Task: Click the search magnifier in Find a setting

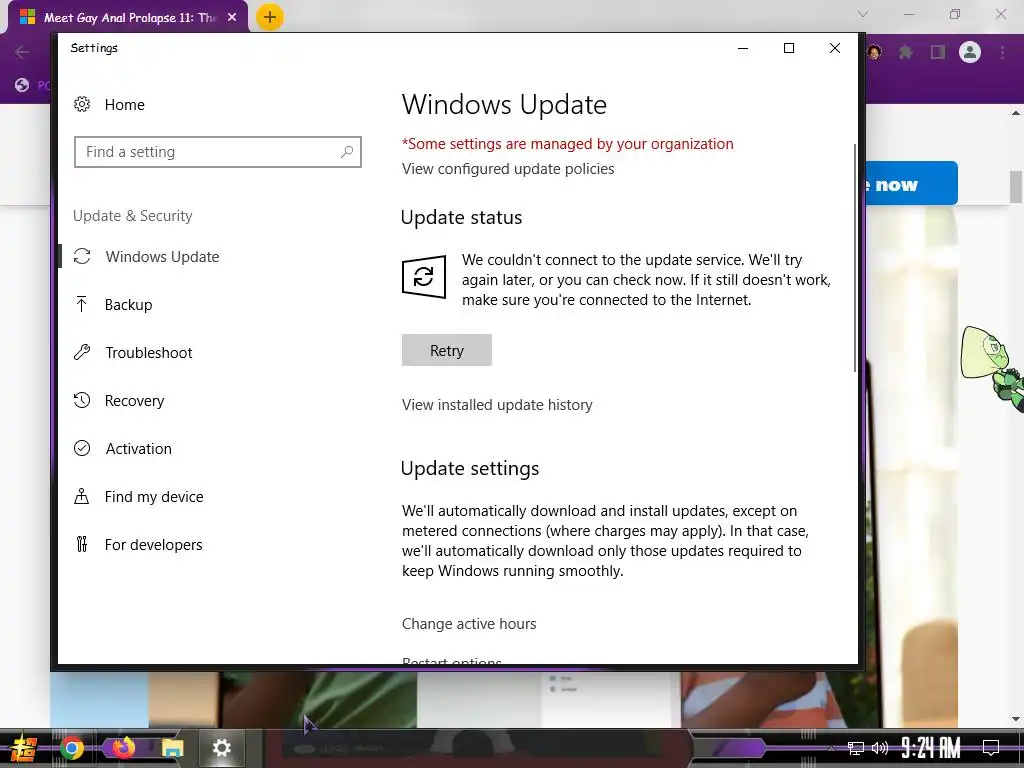Action: pyautogui.click(x=347, y=152)
